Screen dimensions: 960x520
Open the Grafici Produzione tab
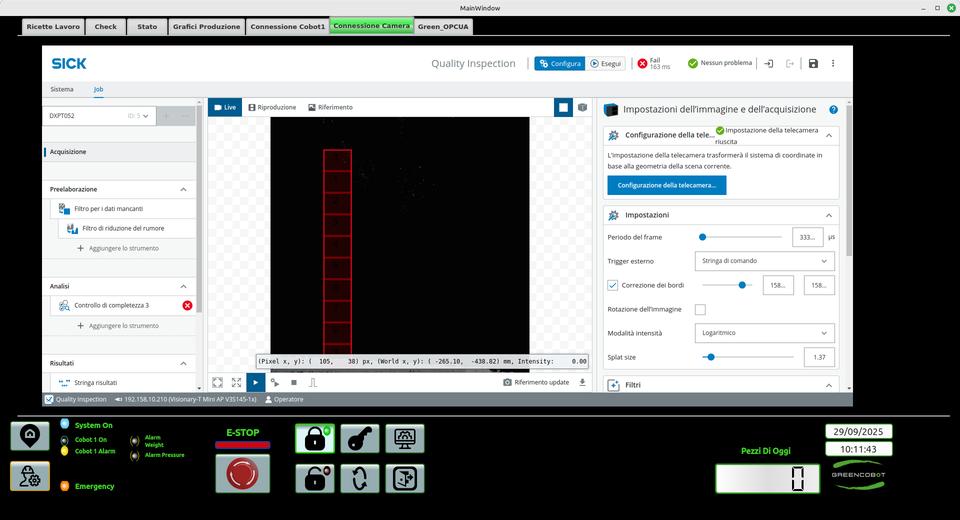pos(206,27)
